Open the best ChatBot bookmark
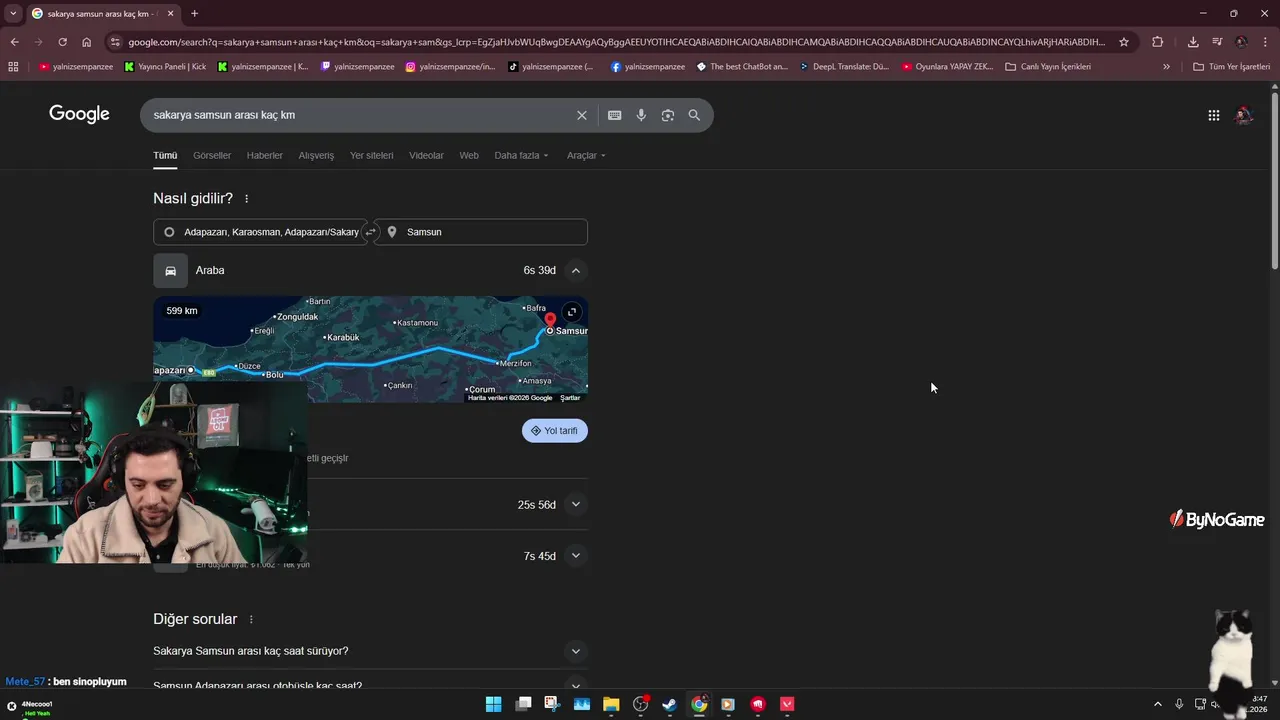The image size is (1280, 720). coord(742,67)
